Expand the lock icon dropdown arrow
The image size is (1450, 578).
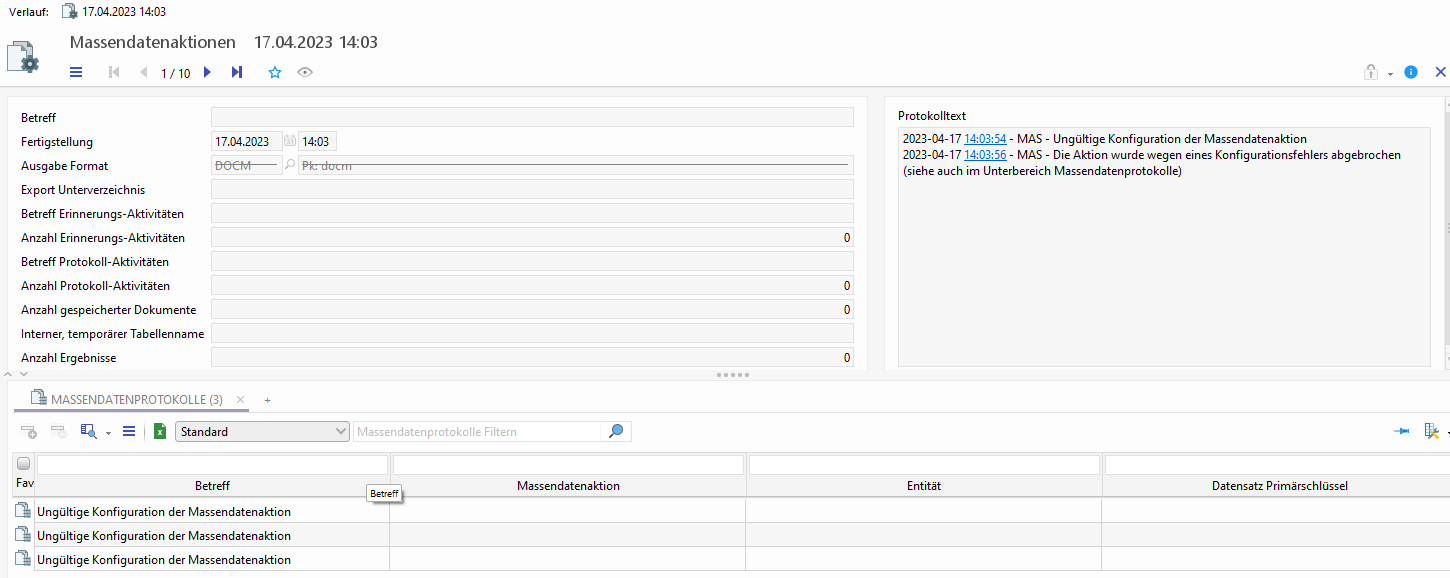(1390, 74)
